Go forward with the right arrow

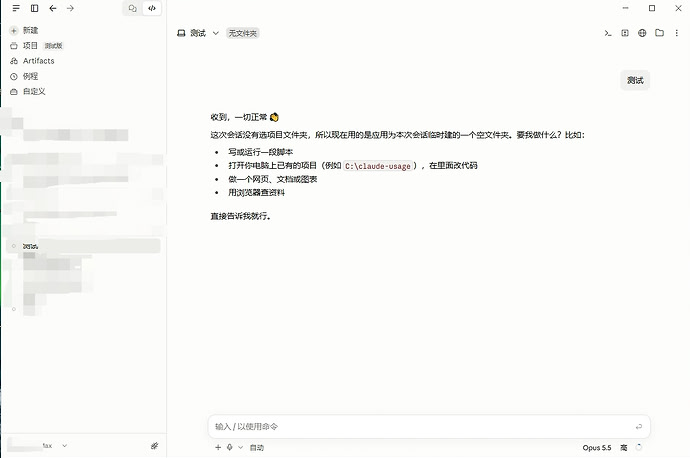pos(70,8)
